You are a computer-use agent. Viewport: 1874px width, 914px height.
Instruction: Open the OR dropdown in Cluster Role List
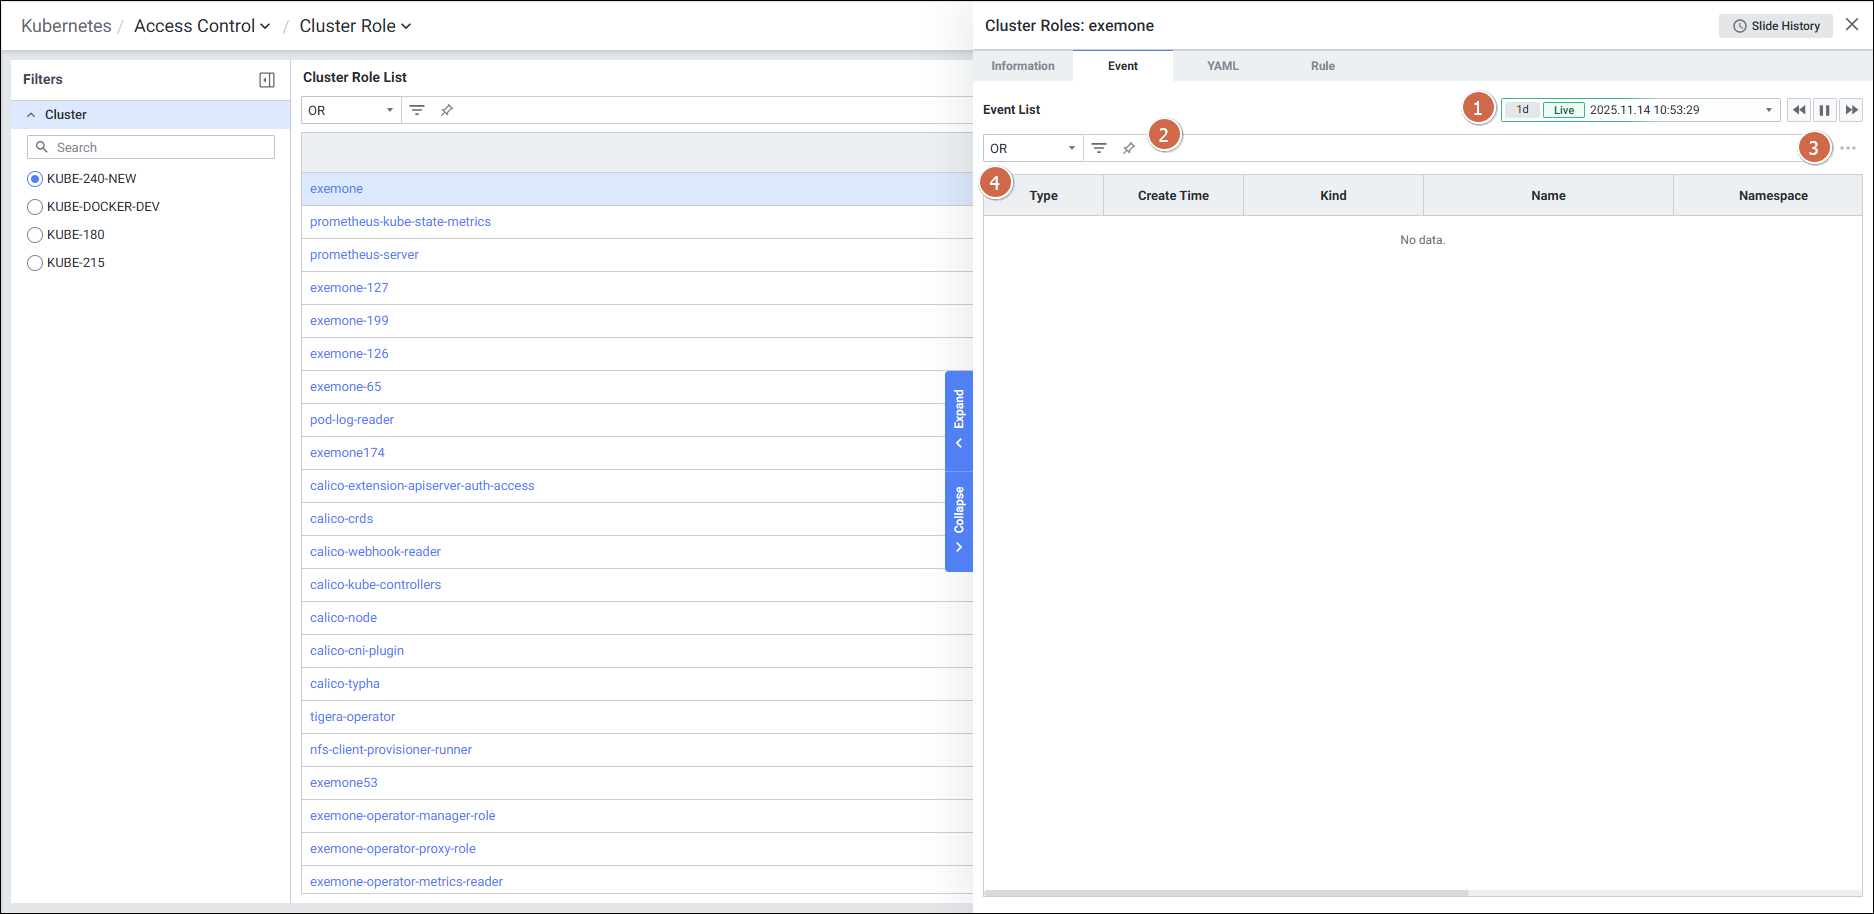tap(350, 110)
